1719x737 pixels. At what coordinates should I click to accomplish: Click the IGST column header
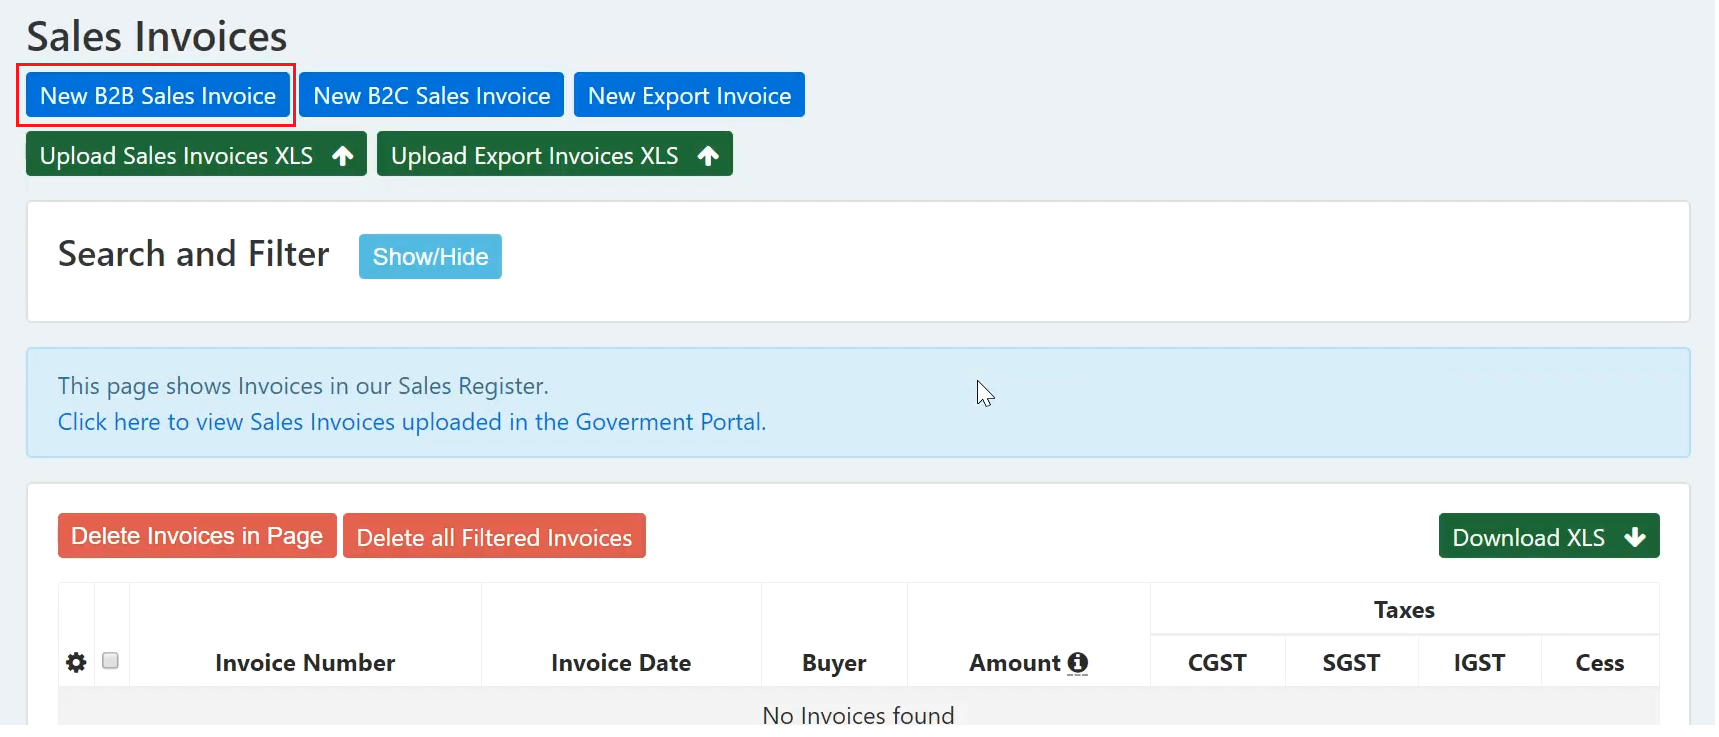click(x=1479, y=663)
